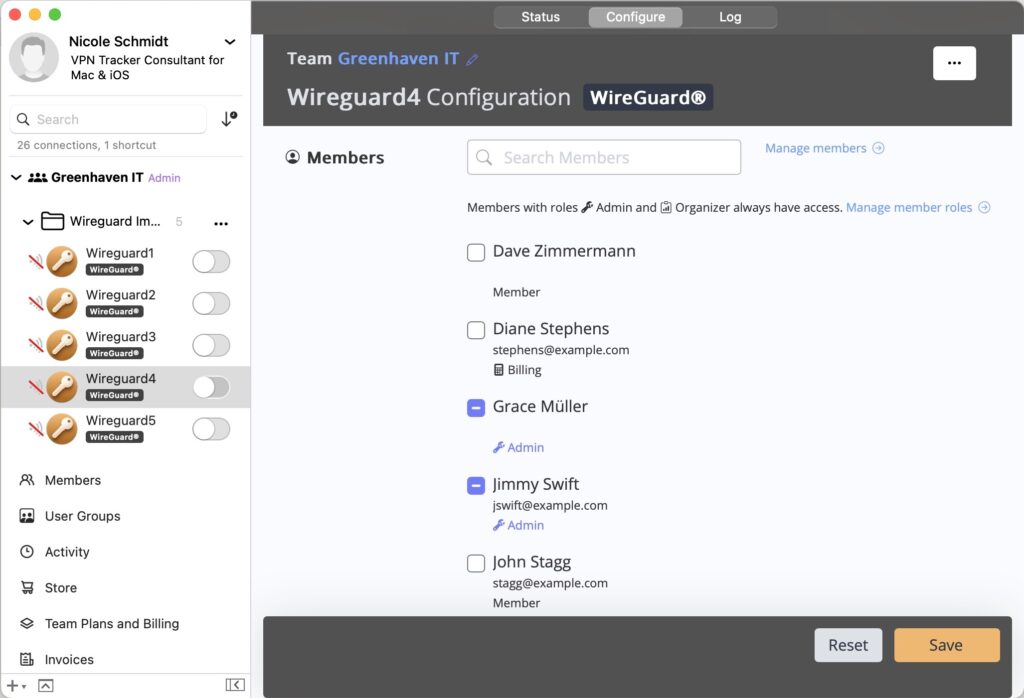Viewport: 1024px width, 698px height.
Task: Click the Team Plans layers icon
Action: click(27, 624)
